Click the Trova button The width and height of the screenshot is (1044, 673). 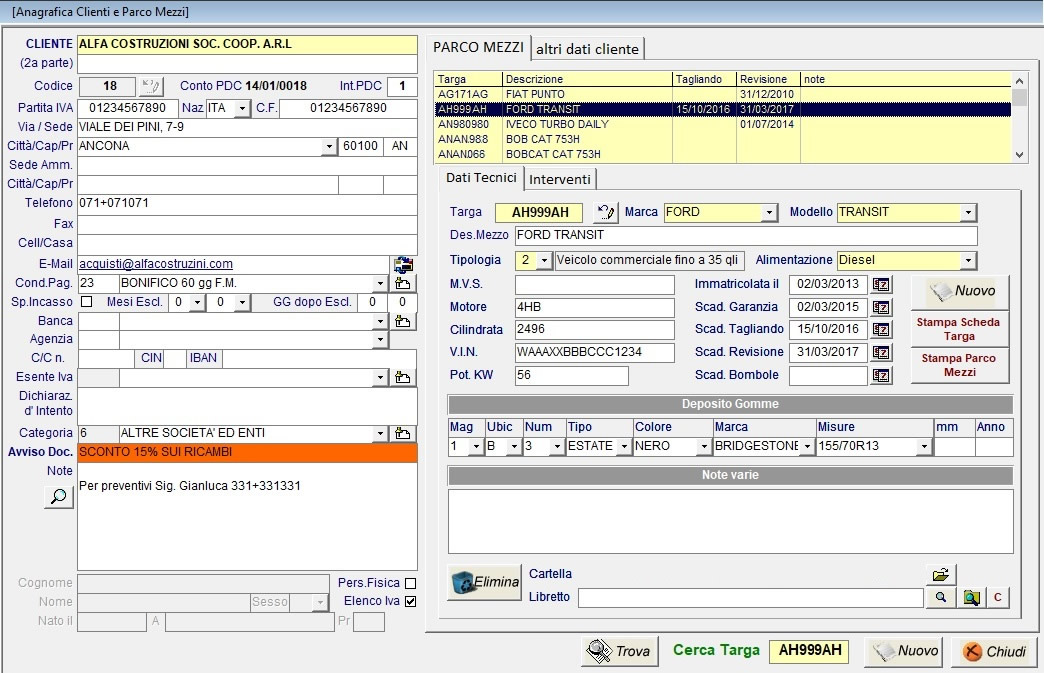pyautogui.click(x=620, y=651)
